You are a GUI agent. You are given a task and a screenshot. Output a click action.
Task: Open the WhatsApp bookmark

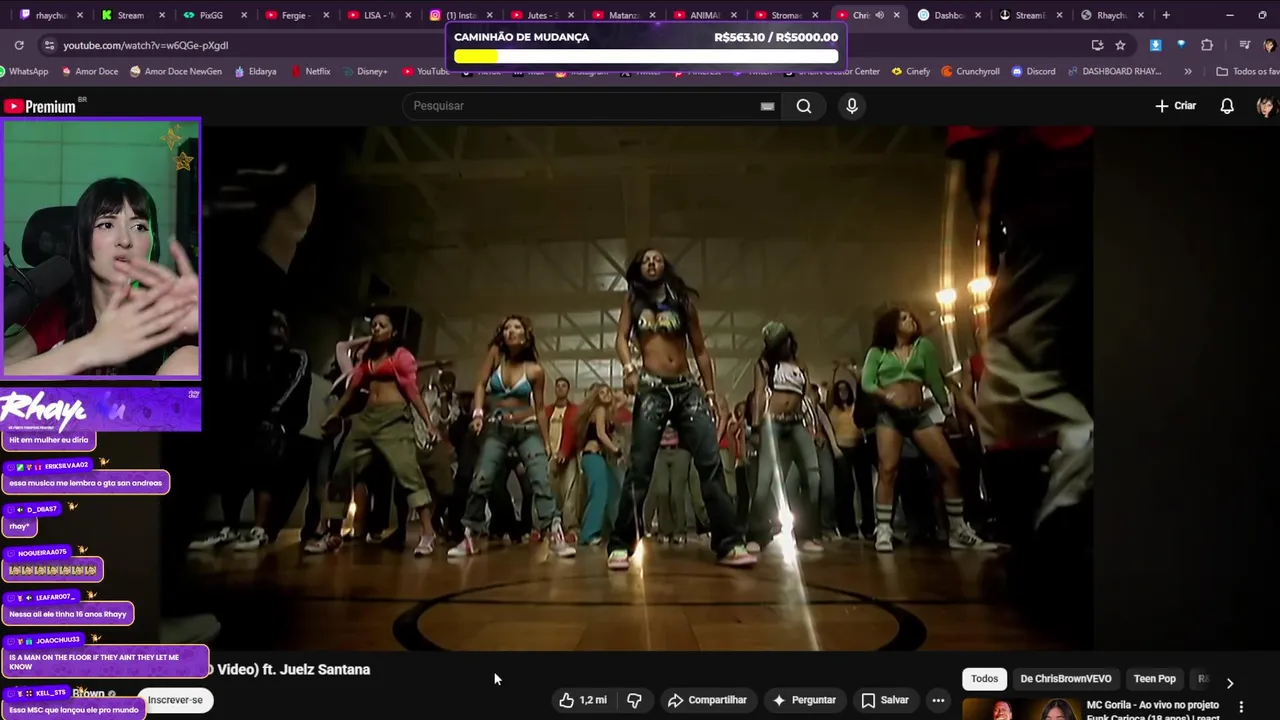24,71
